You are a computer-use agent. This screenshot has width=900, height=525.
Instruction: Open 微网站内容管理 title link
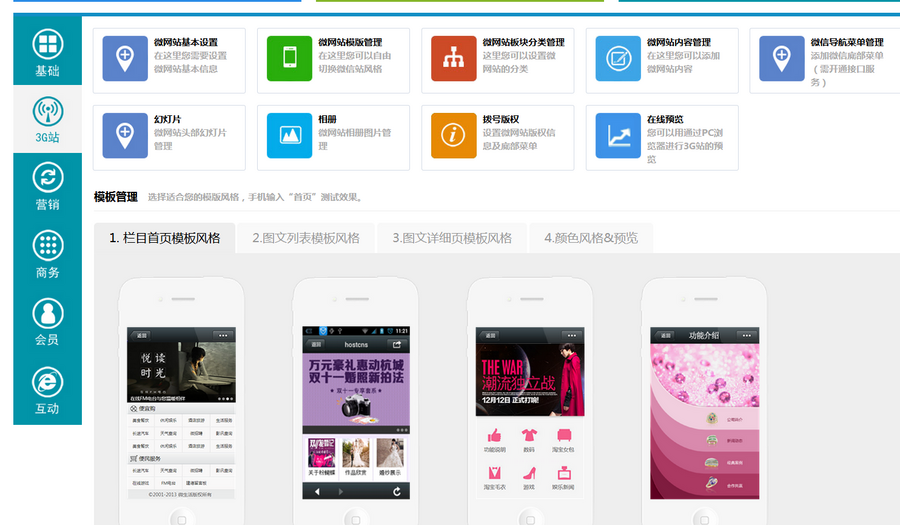click(679, 42)
